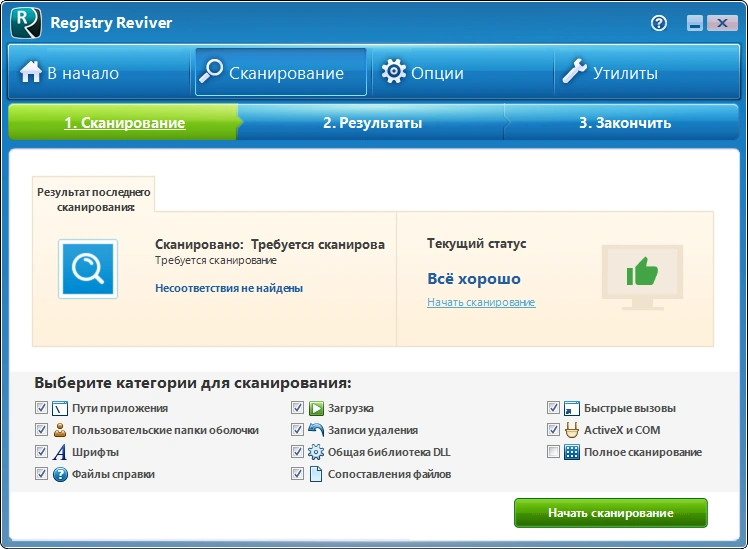Click the Быстрые вызовы shortcut icon
This screenshot has width=748, height=549.
571,409
